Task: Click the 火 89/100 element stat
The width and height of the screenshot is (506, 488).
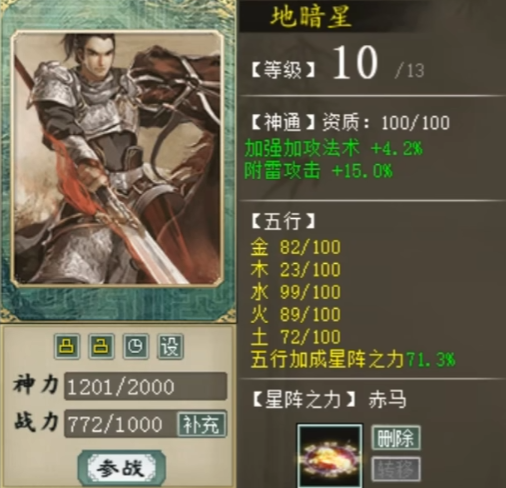Action: click(296, 315)
